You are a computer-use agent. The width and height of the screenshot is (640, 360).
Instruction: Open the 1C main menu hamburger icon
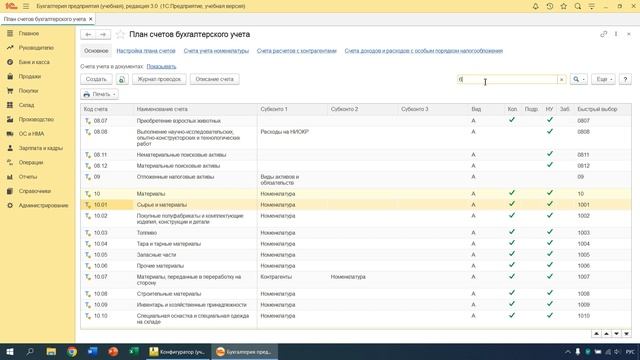tap(26, 6)
